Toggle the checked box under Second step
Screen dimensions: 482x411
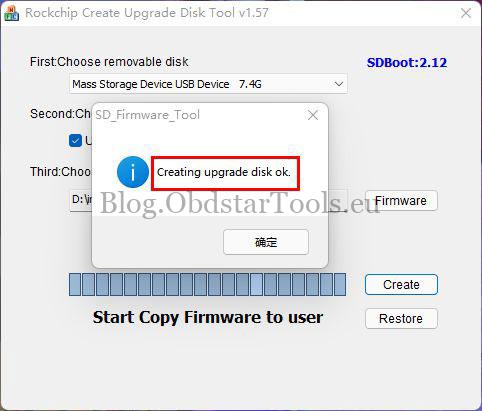[75, 140]
